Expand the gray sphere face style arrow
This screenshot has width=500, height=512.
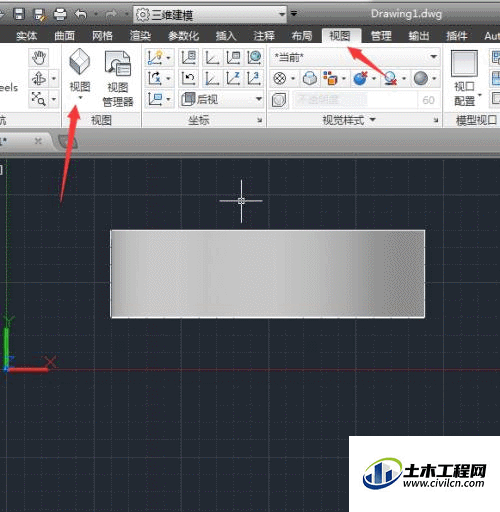pyautogui.click(x=434, y=79)
